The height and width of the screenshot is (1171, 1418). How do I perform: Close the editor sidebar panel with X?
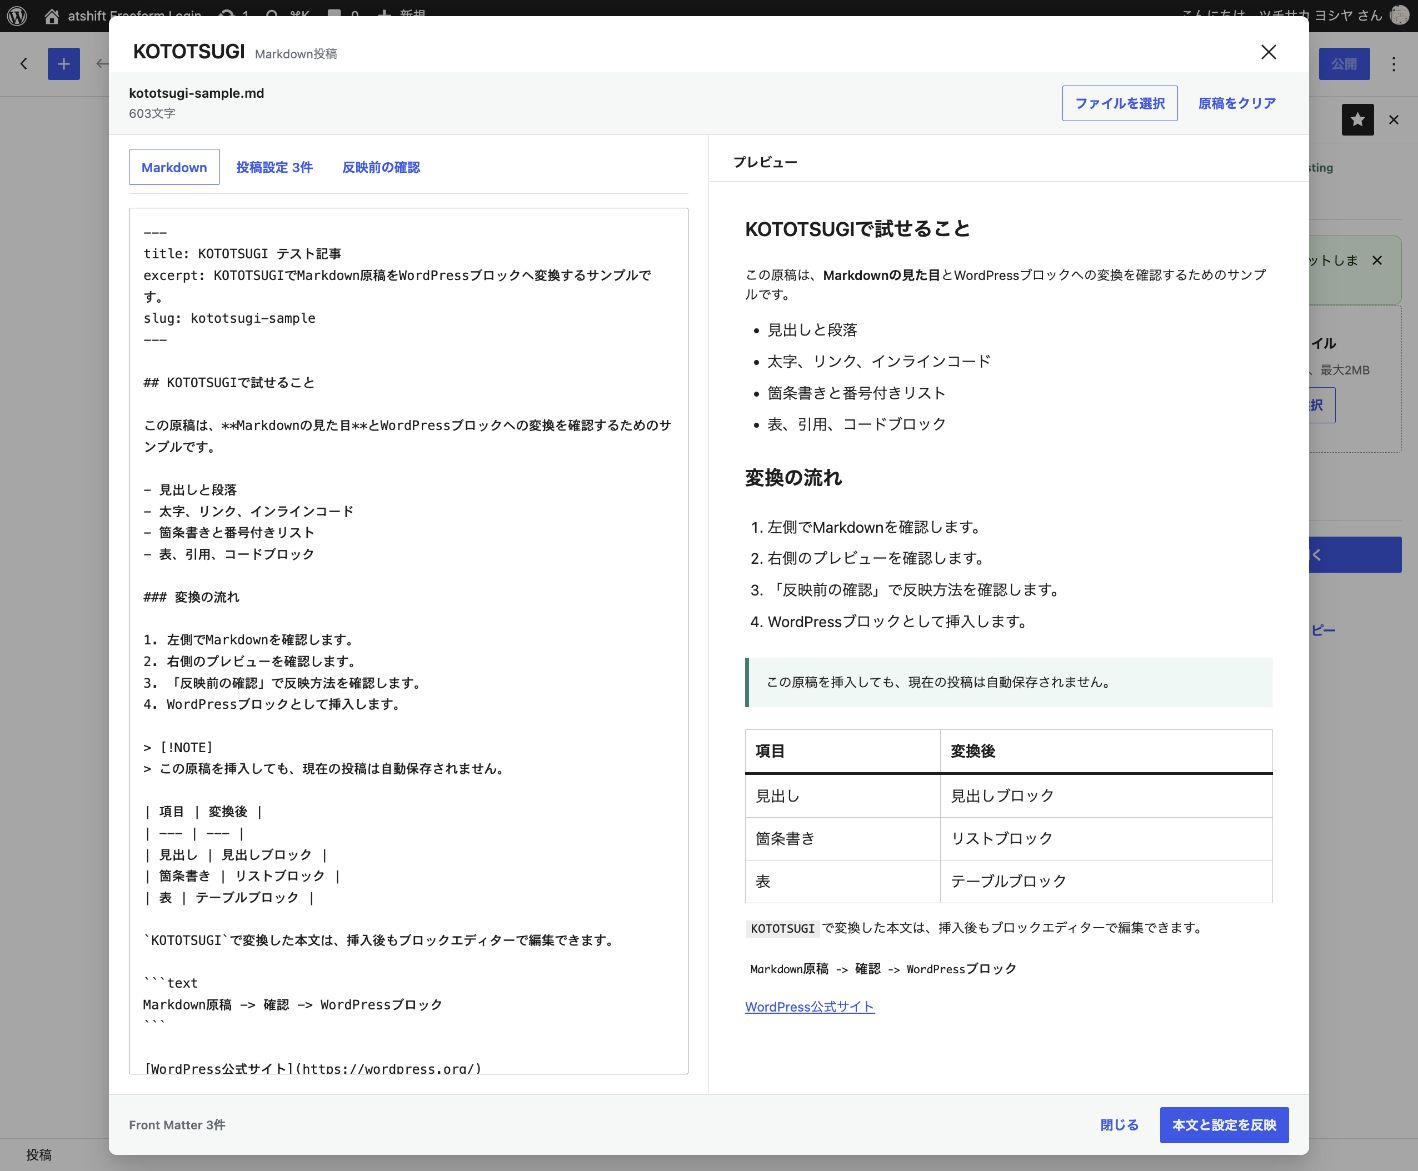1394,120
